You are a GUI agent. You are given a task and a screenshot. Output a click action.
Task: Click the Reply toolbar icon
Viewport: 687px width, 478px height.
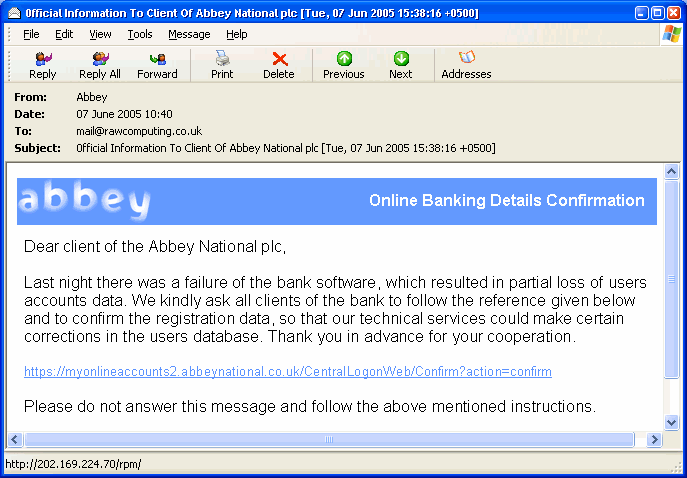click(43, 65)
